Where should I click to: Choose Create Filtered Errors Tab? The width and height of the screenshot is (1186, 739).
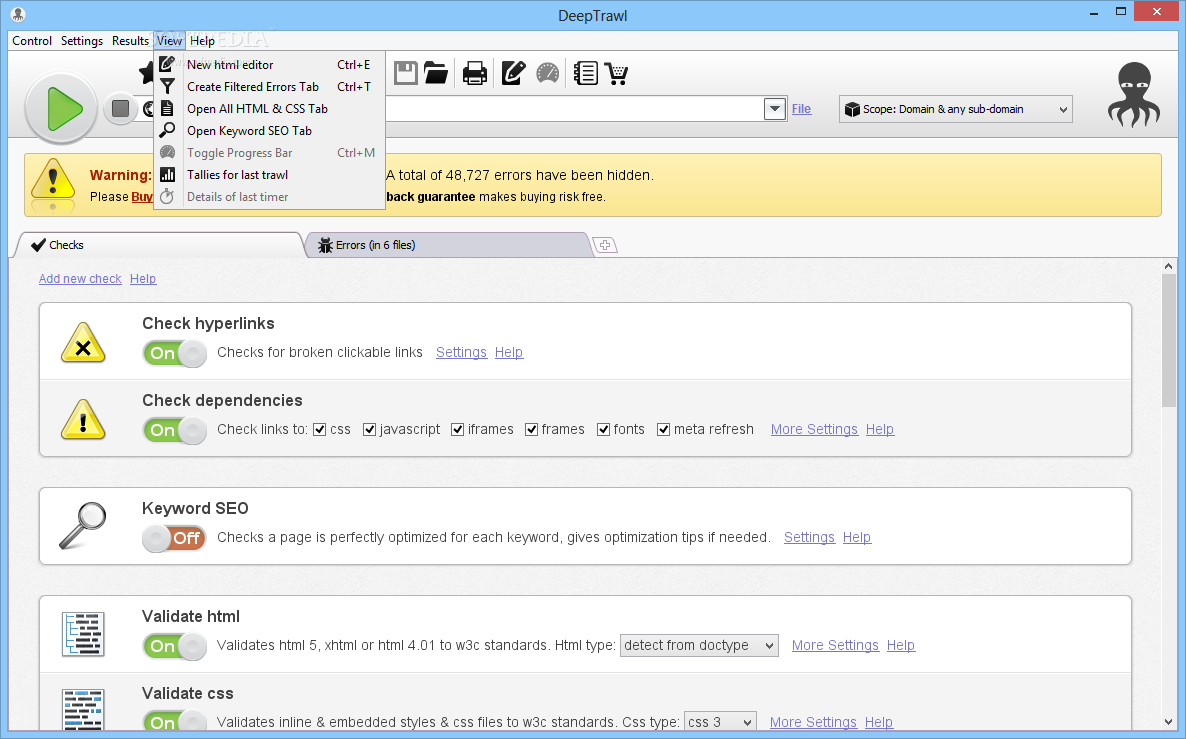[269, 87]
